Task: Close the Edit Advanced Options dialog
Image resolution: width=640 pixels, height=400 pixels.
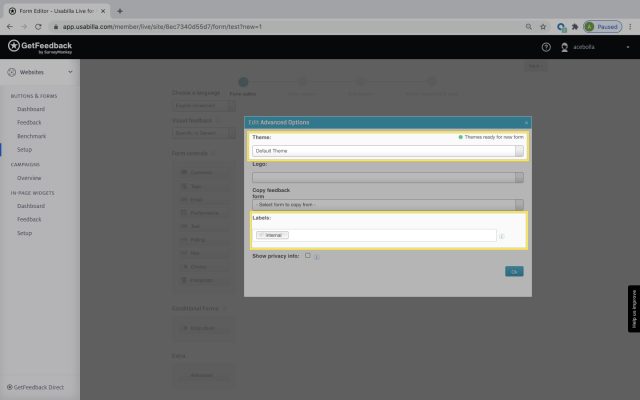Action: coord(526,122)
